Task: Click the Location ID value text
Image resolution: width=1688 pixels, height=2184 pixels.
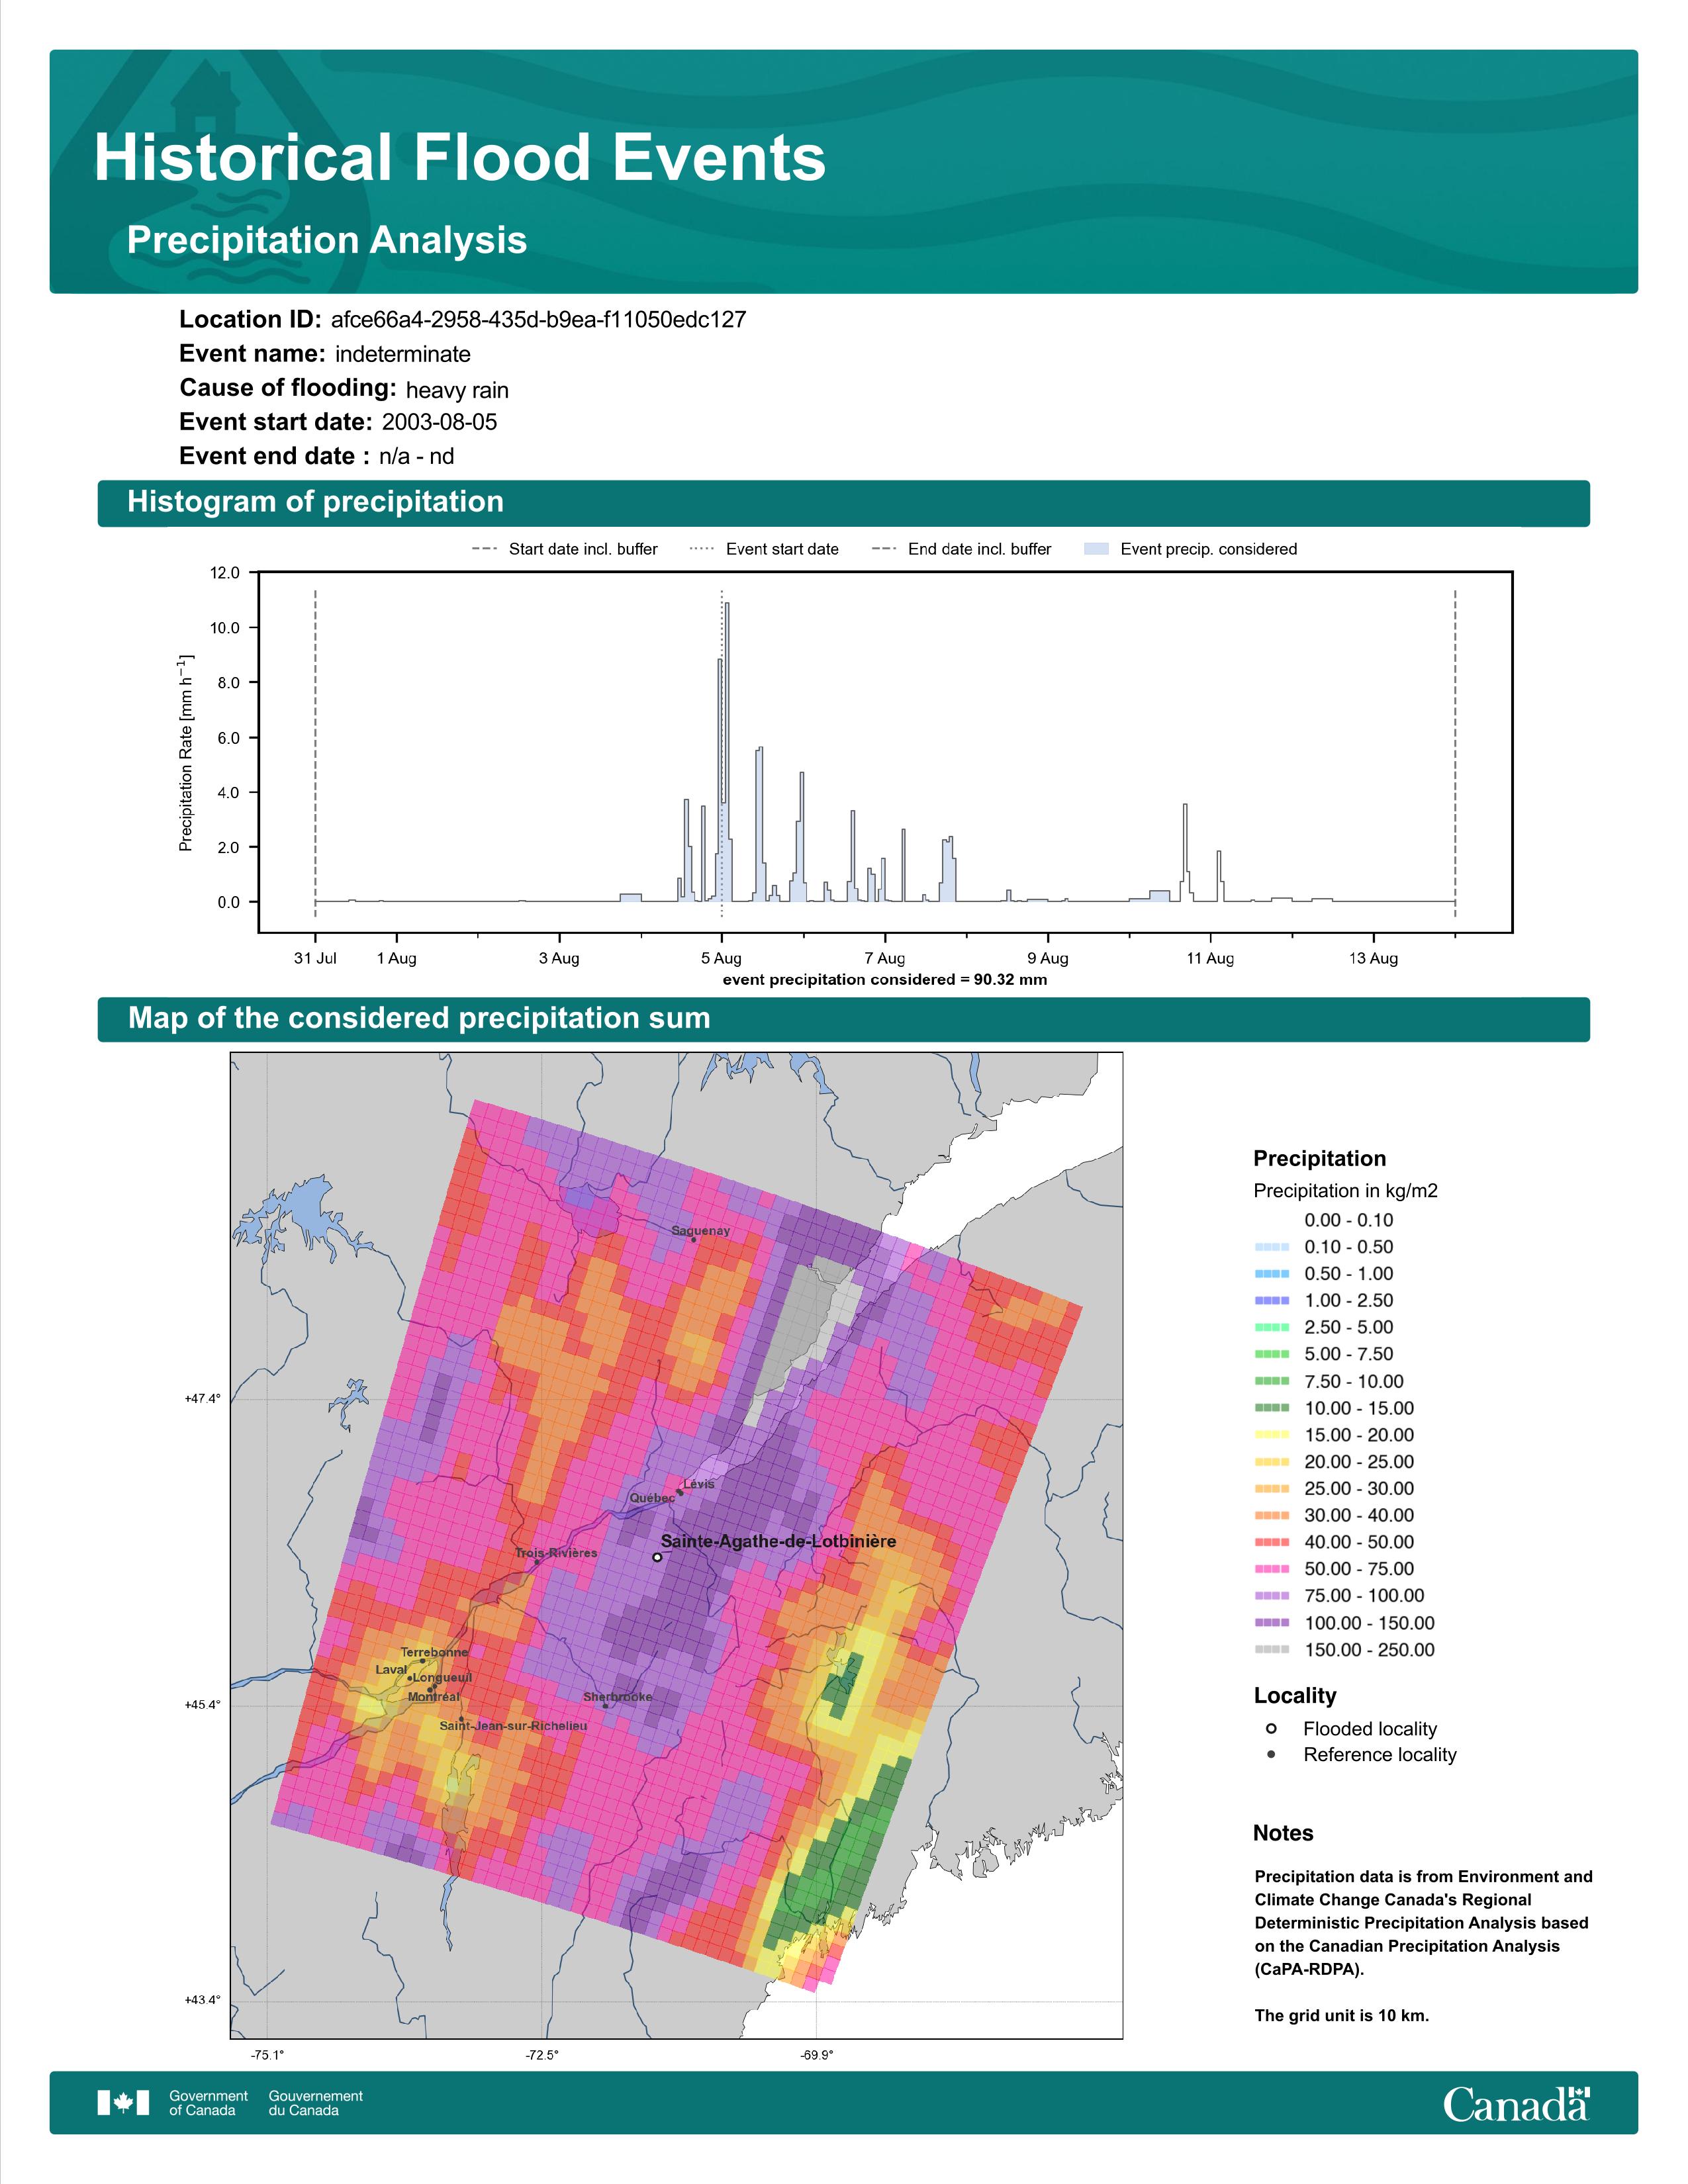Action: pyautogui.click(x=538, y=320)
